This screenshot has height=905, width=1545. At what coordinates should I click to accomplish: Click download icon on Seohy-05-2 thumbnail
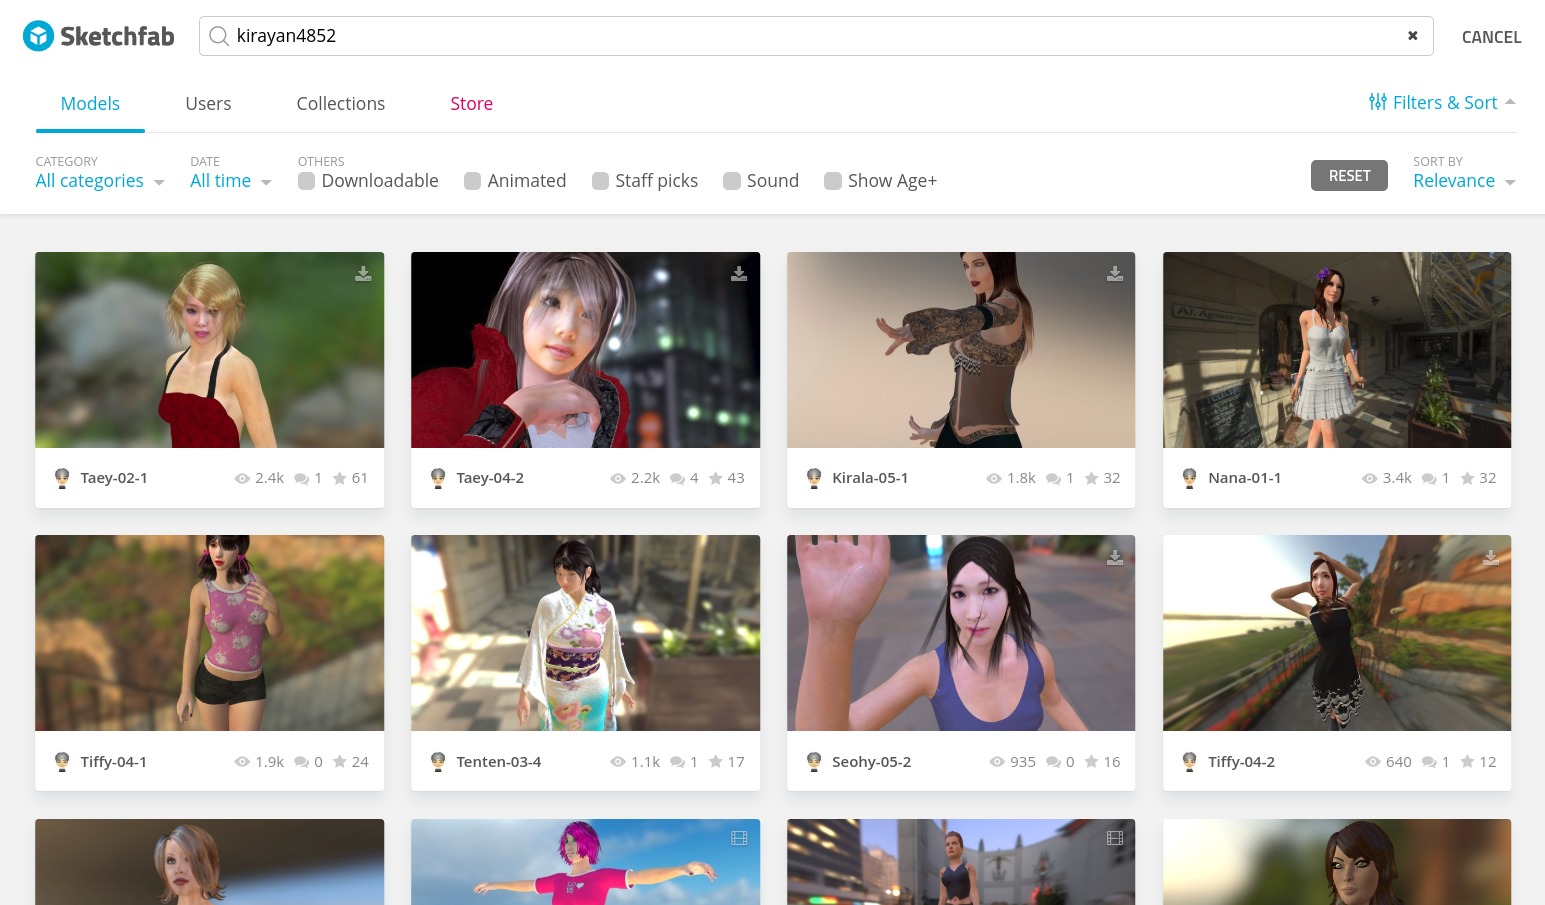pos(1115,557)
